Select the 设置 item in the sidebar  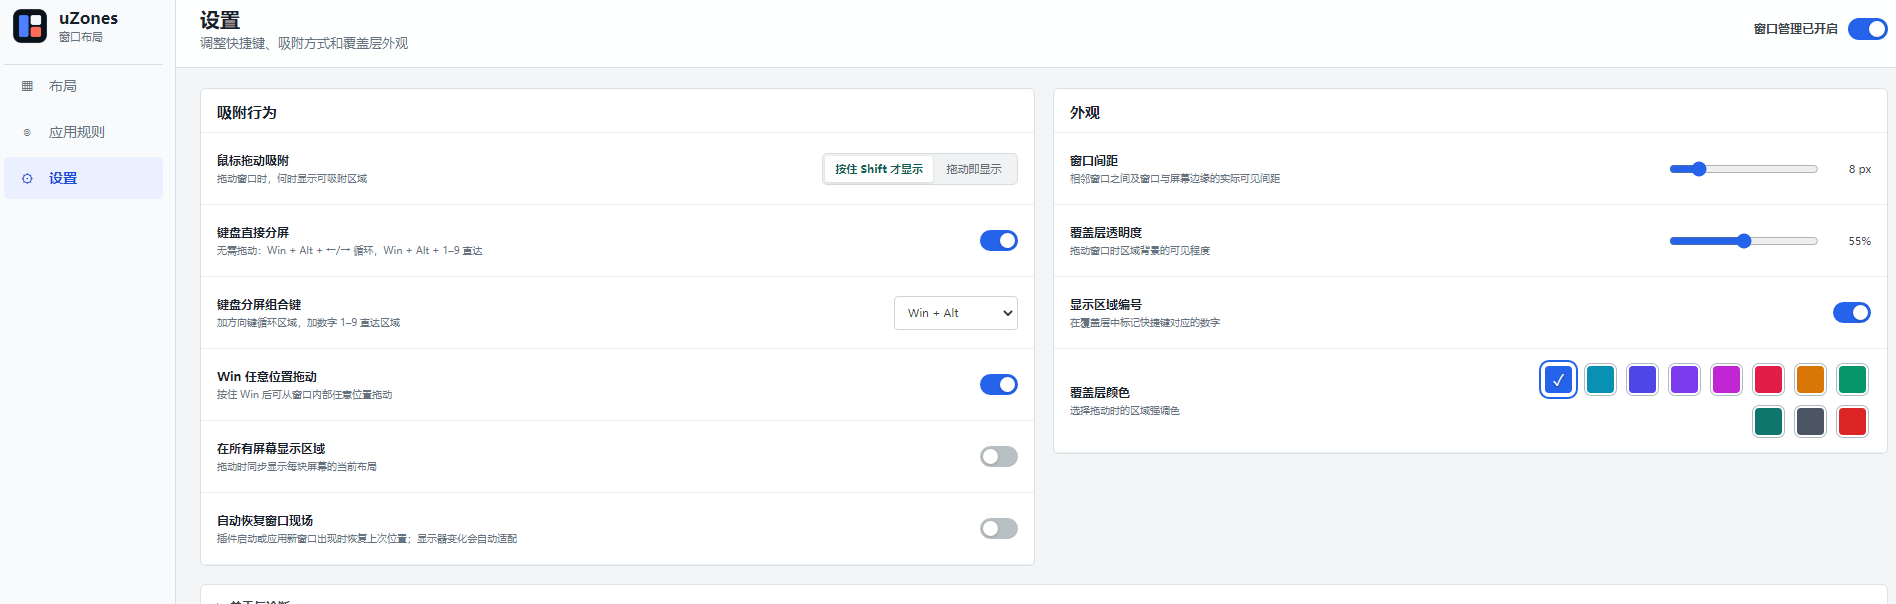coord(83,178)
